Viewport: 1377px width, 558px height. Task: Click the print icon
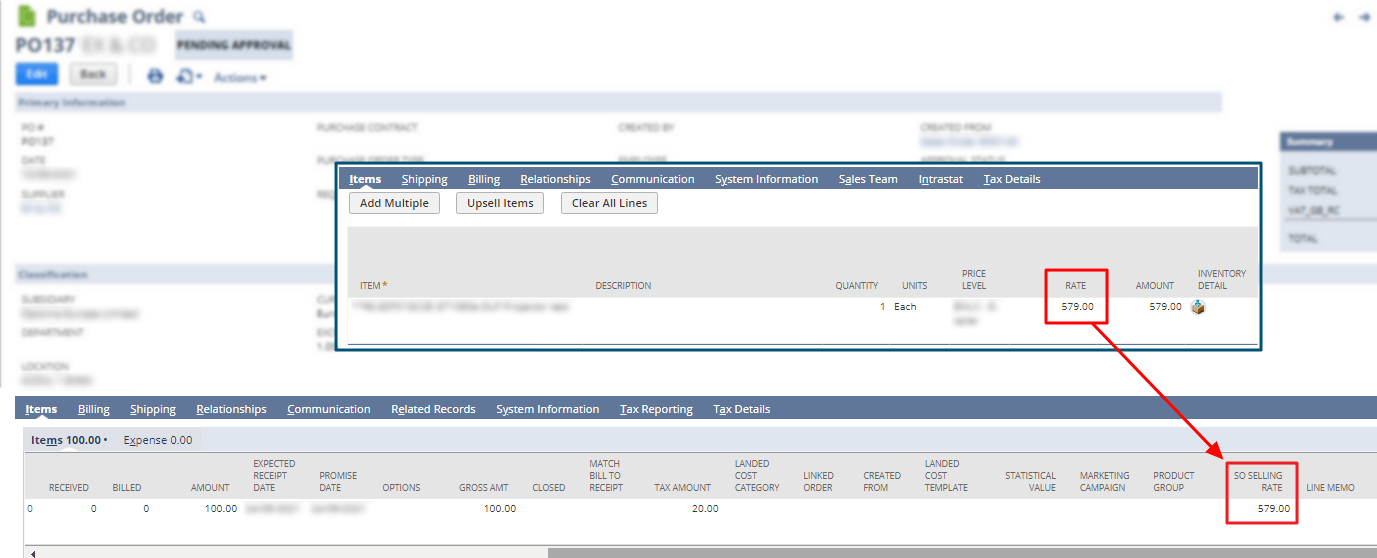click(155, 76)
